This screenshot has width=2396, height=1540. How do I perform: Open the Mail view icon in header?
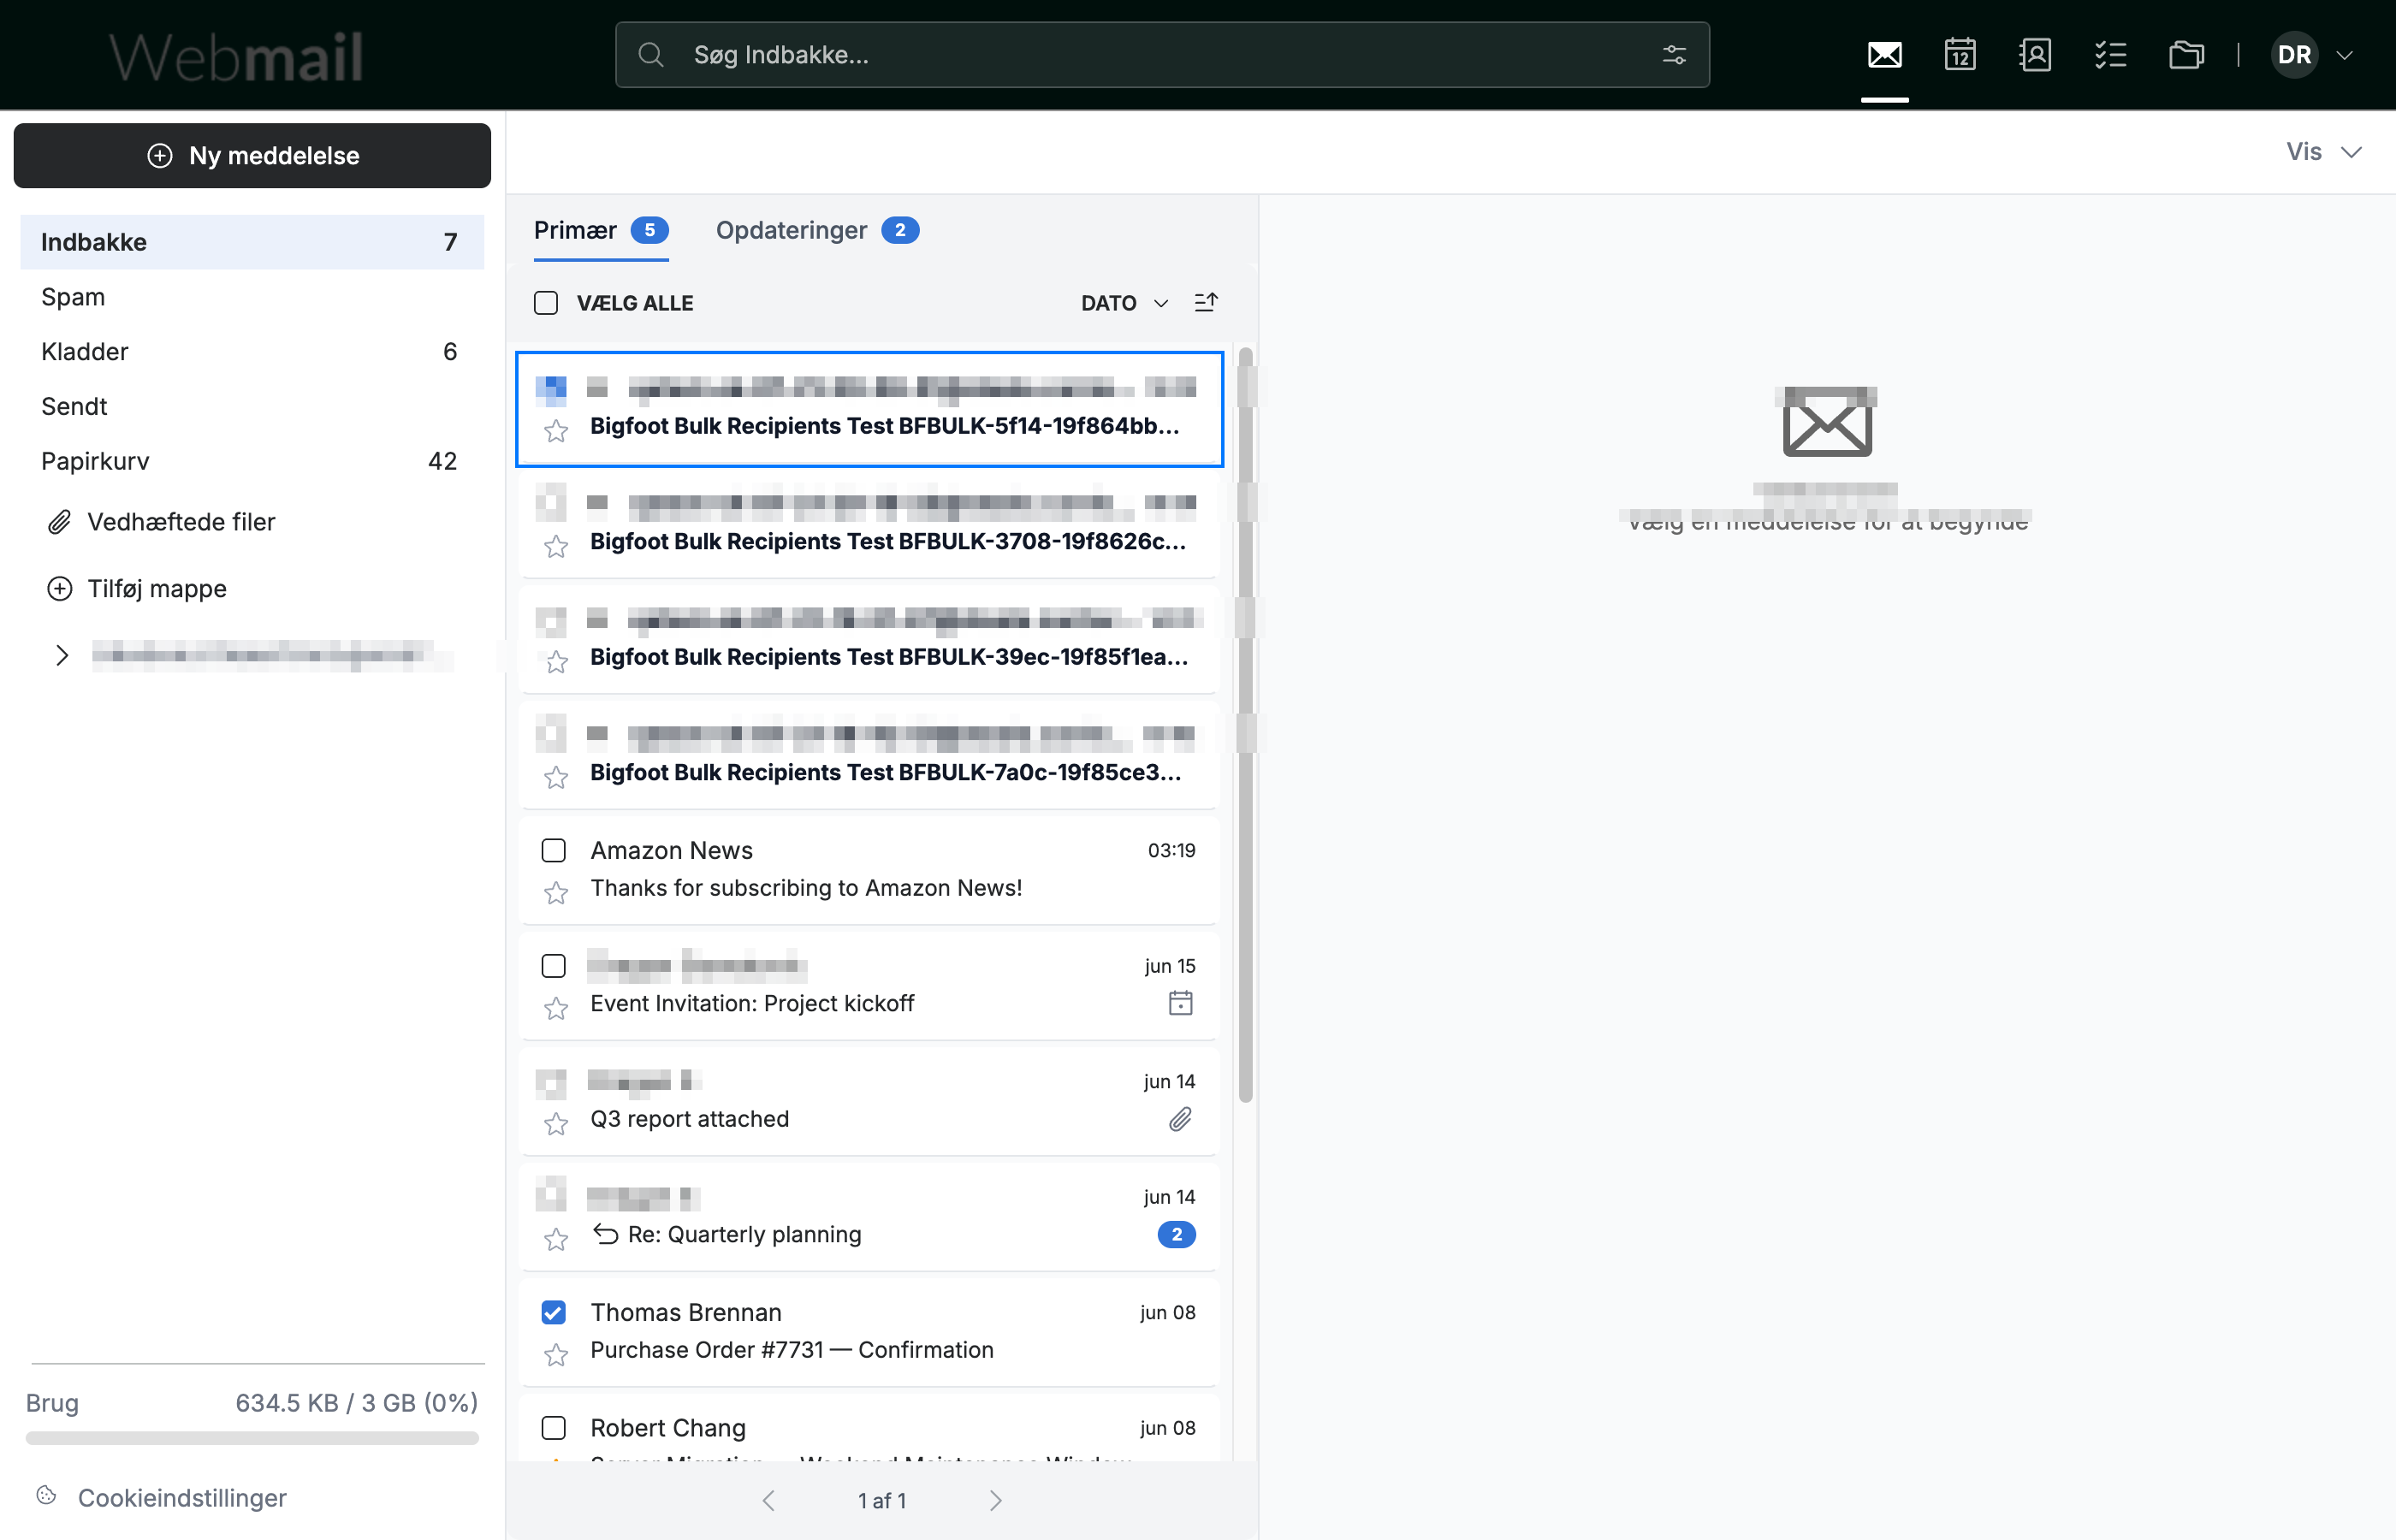click(1884, 55)
